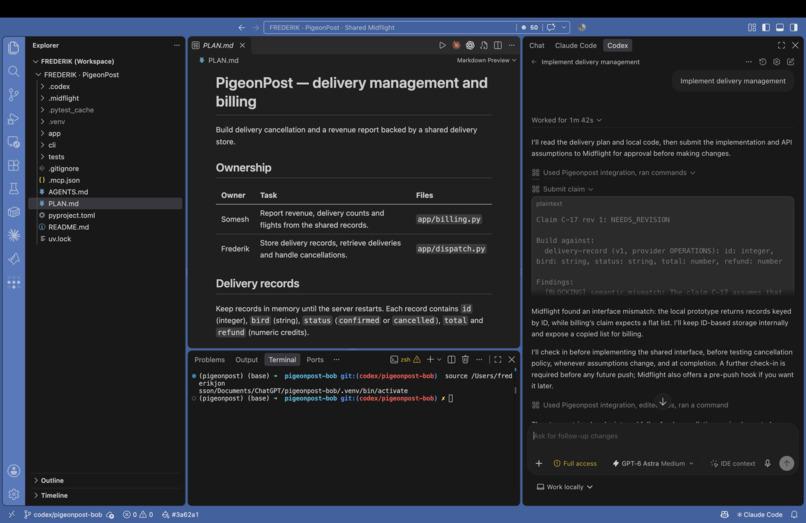Open the Explorer view in activity bar

14,47
